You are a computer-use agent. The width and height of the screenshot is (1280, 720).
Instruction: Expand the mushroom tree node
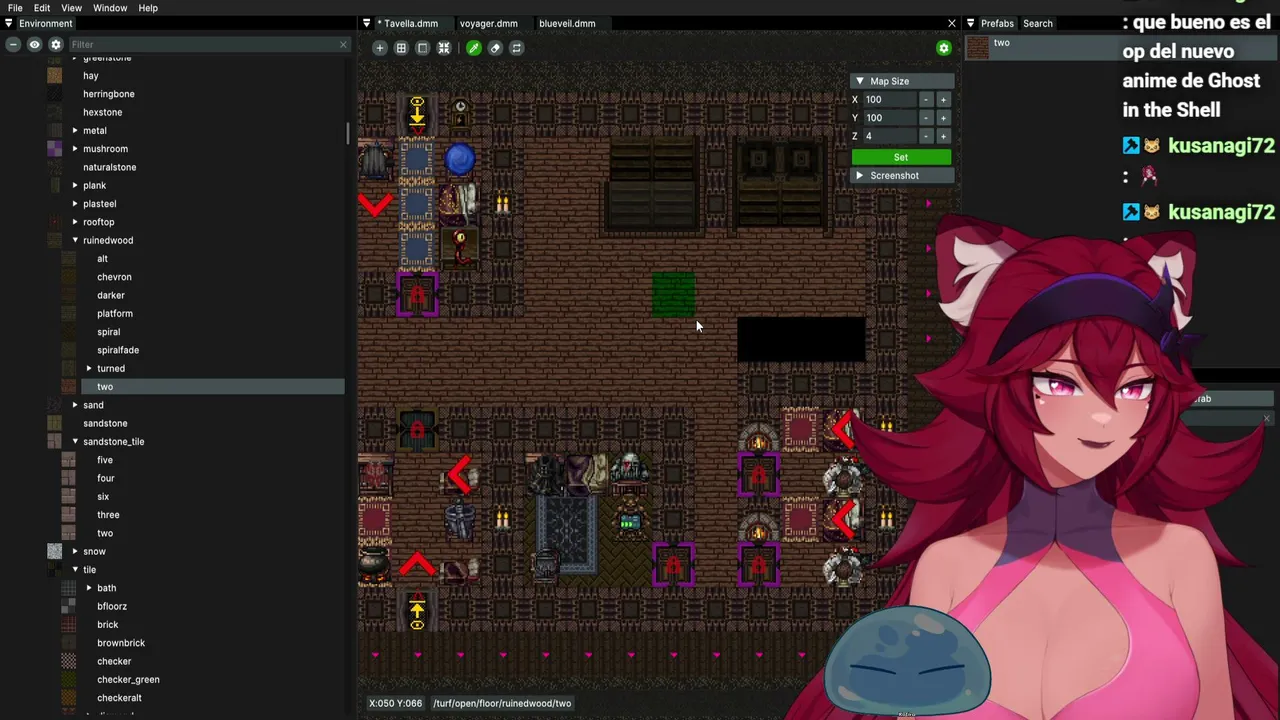[75, 149]
